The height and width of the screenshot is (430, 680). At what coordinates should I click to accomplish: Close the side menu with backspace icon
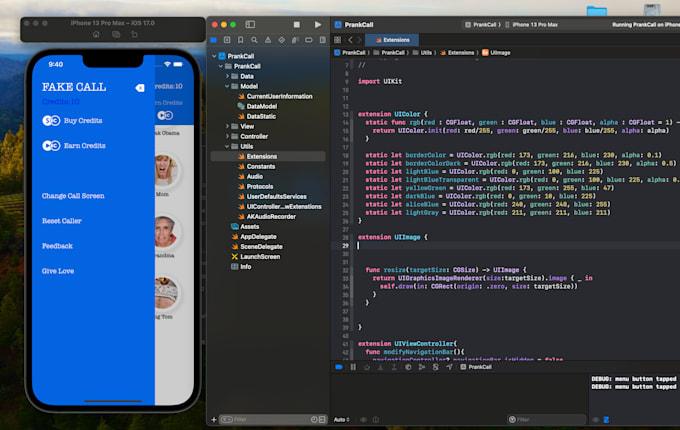point(139,88)
